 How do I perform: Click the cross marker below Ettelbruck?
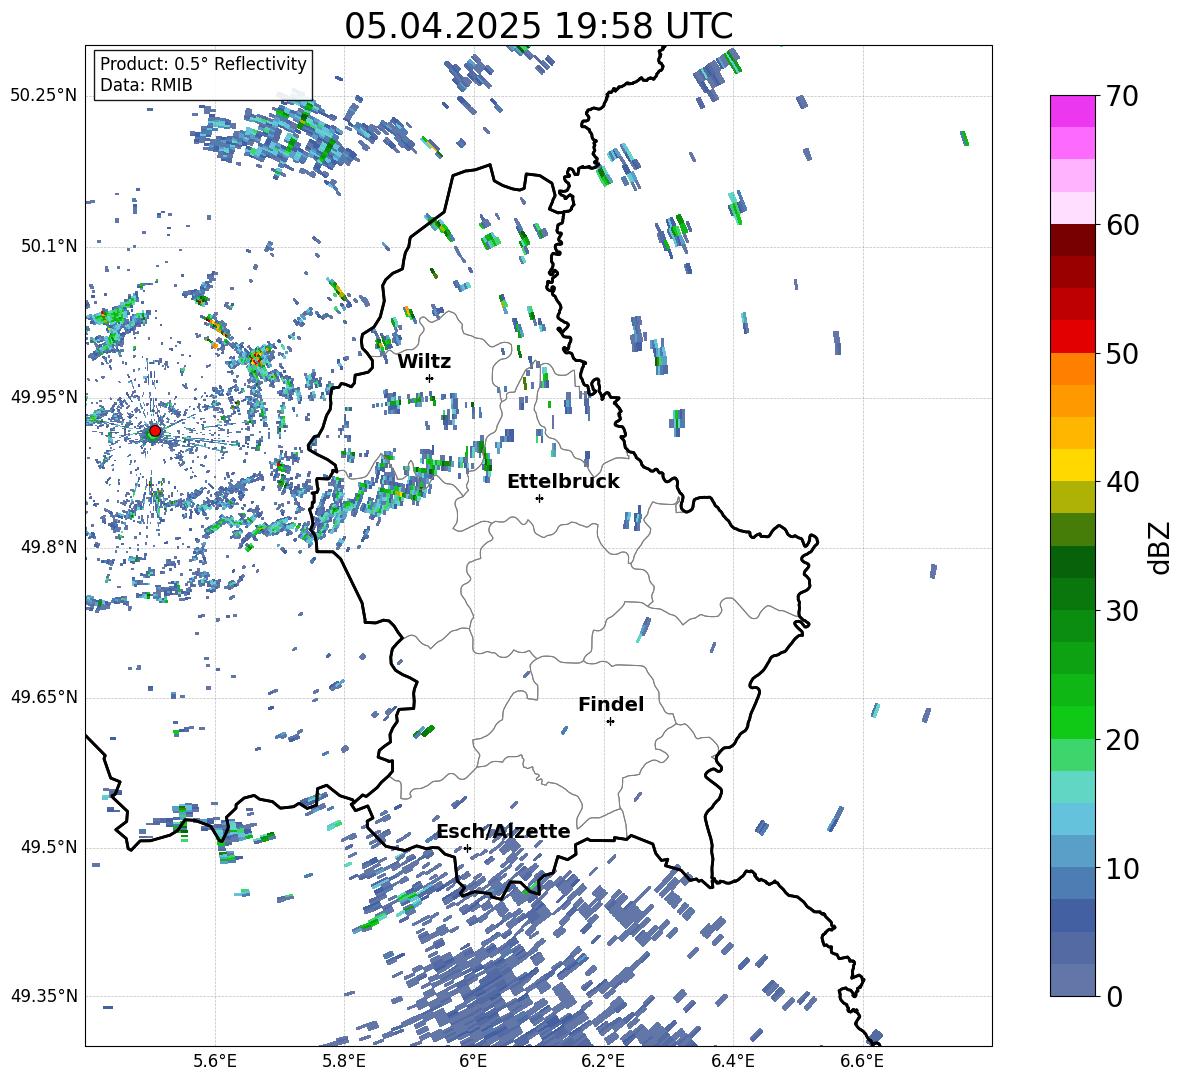539,498
